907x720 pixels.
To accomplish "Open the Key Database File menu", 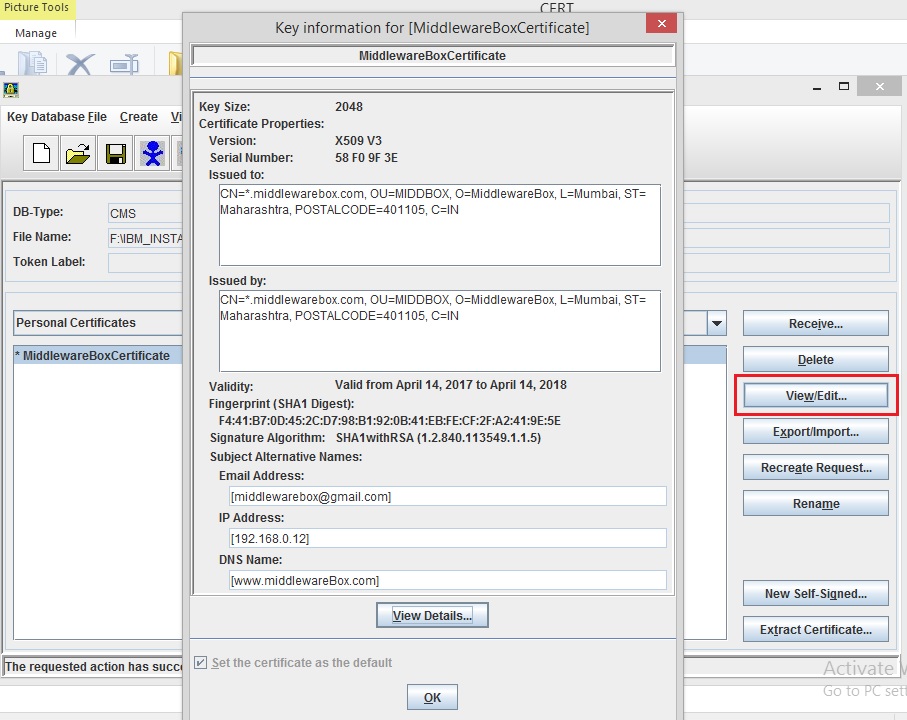I will coord(57,117).
